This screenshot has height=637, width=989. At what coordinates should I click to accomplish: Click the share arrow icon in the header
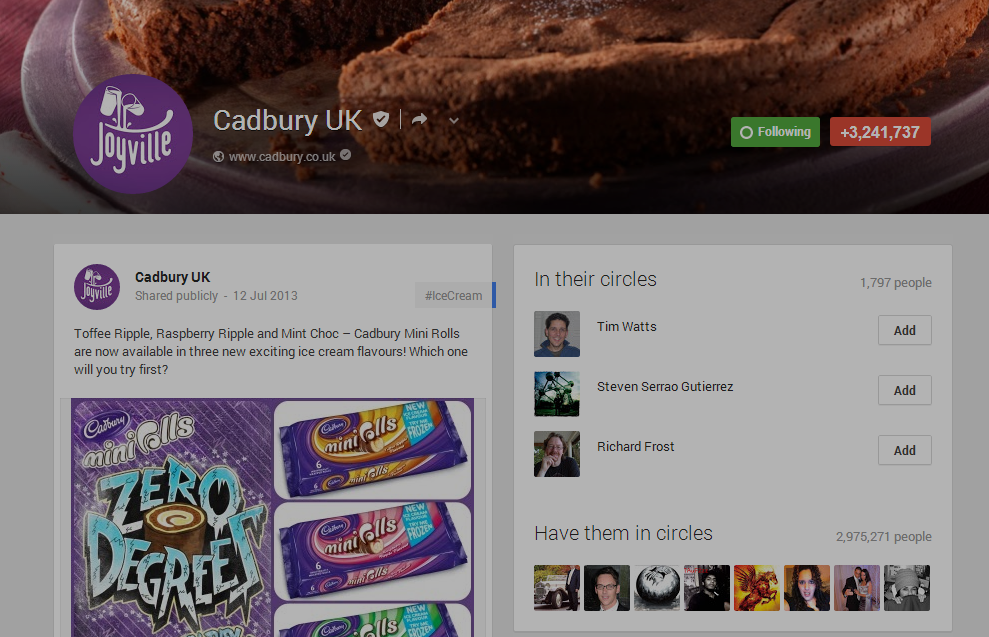coord(419,118)
